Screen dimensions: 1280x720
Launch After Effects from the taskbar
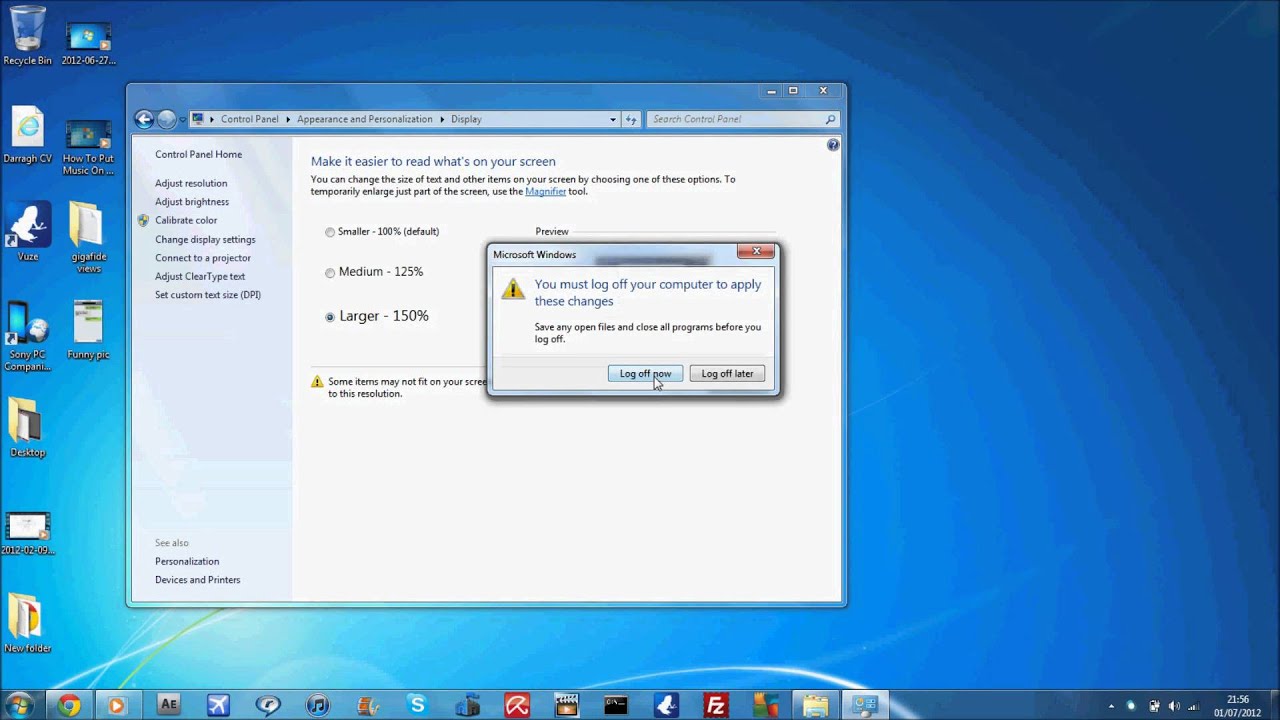(x=168, y=705)
